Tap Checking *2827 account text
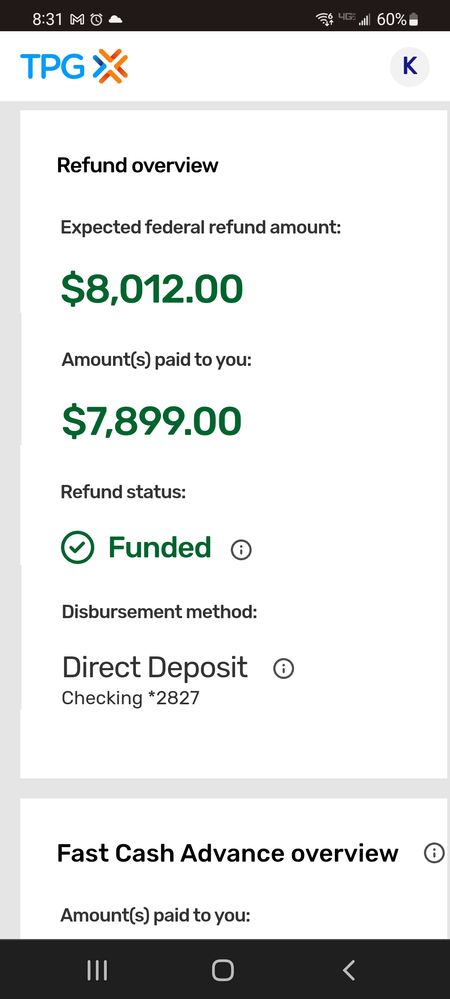This screenshot has width=450, height=999. 131,698
